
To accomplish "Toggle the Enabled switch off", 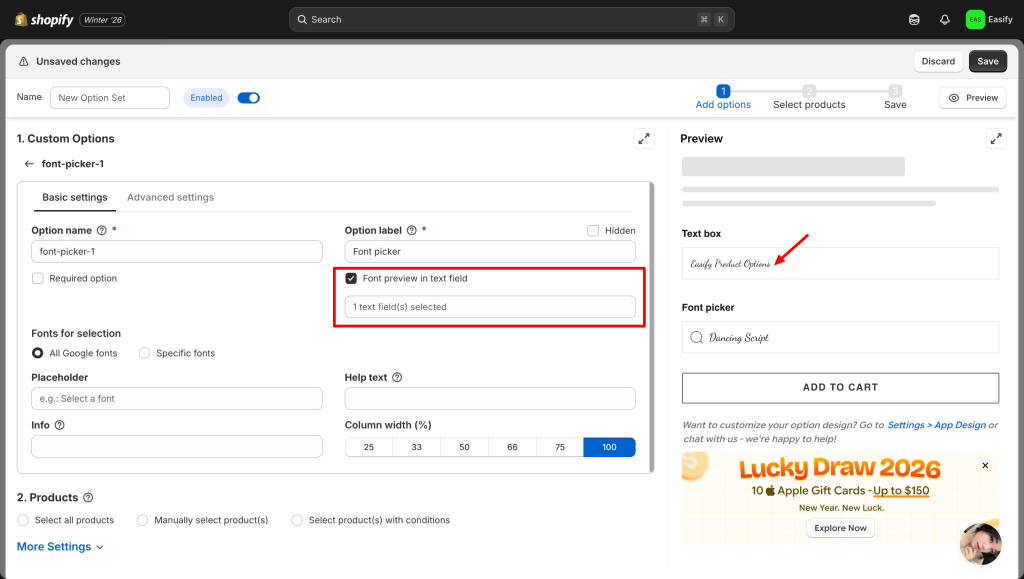I will click(x=248, y=98).
